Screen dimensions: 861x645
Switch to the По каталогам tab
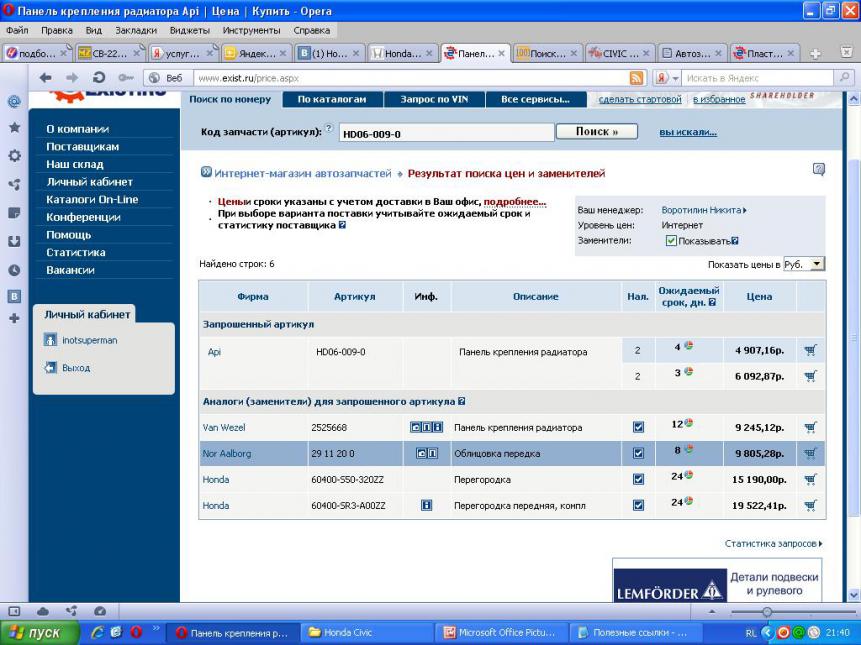(x=331, y=99)
